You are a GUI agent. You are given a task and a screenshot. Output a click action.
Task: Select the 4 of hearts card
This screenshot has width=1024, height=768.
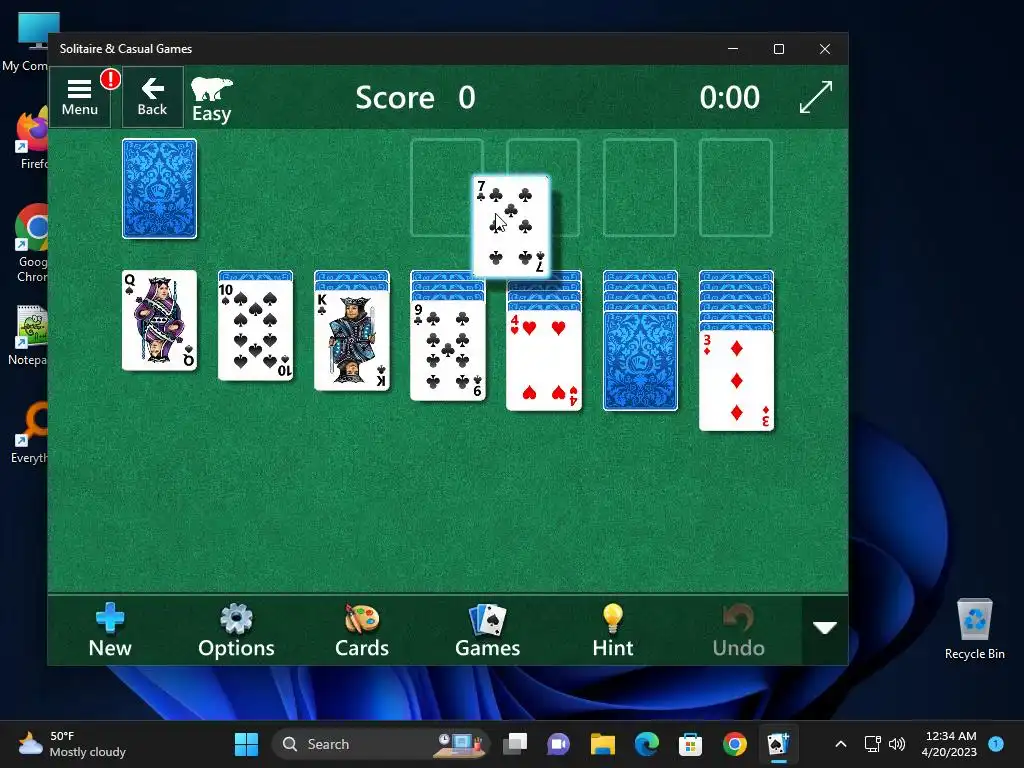543,360
